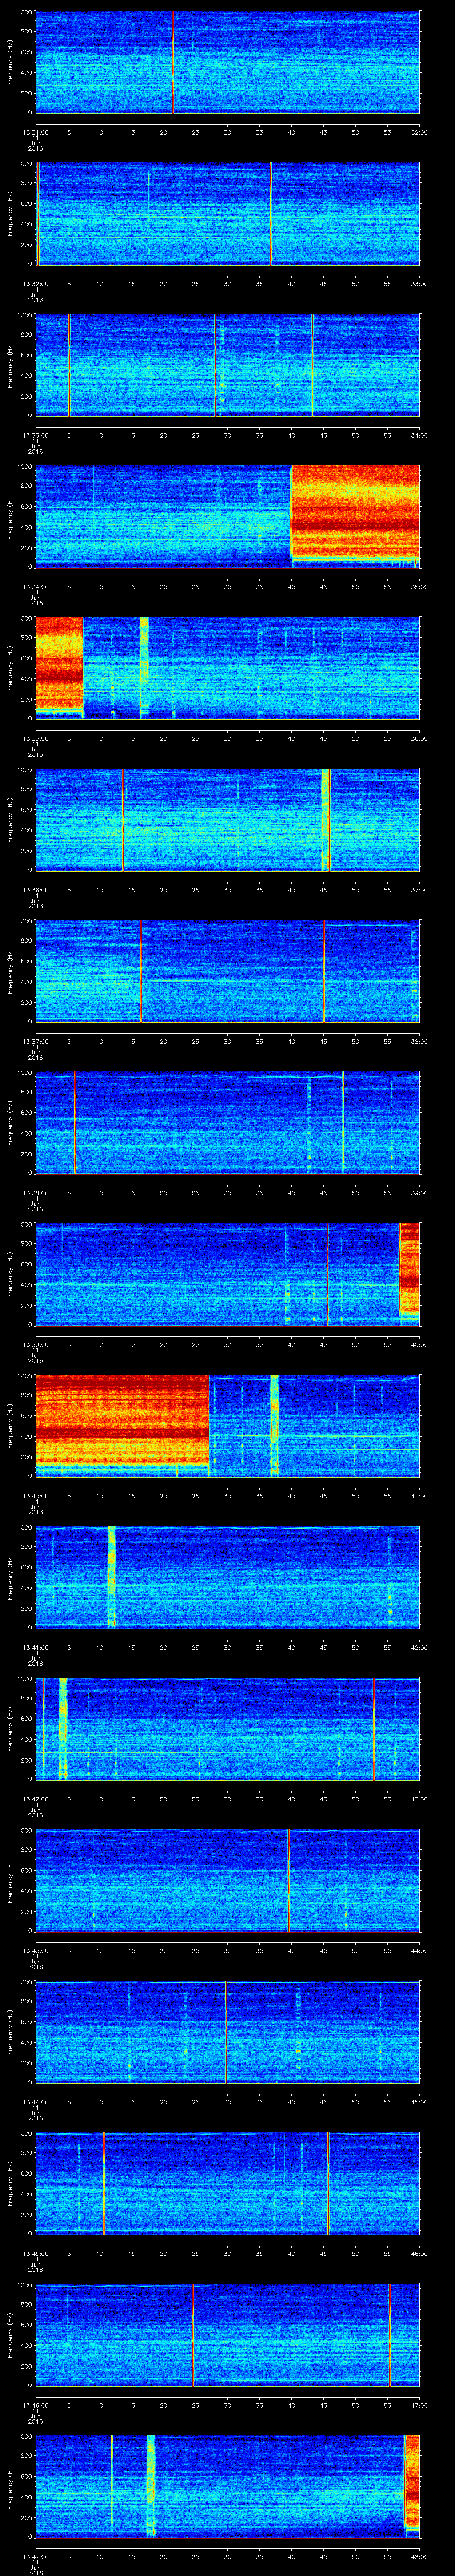Select the spectrogram panel beginning at 13:33:00

[227, 365]
